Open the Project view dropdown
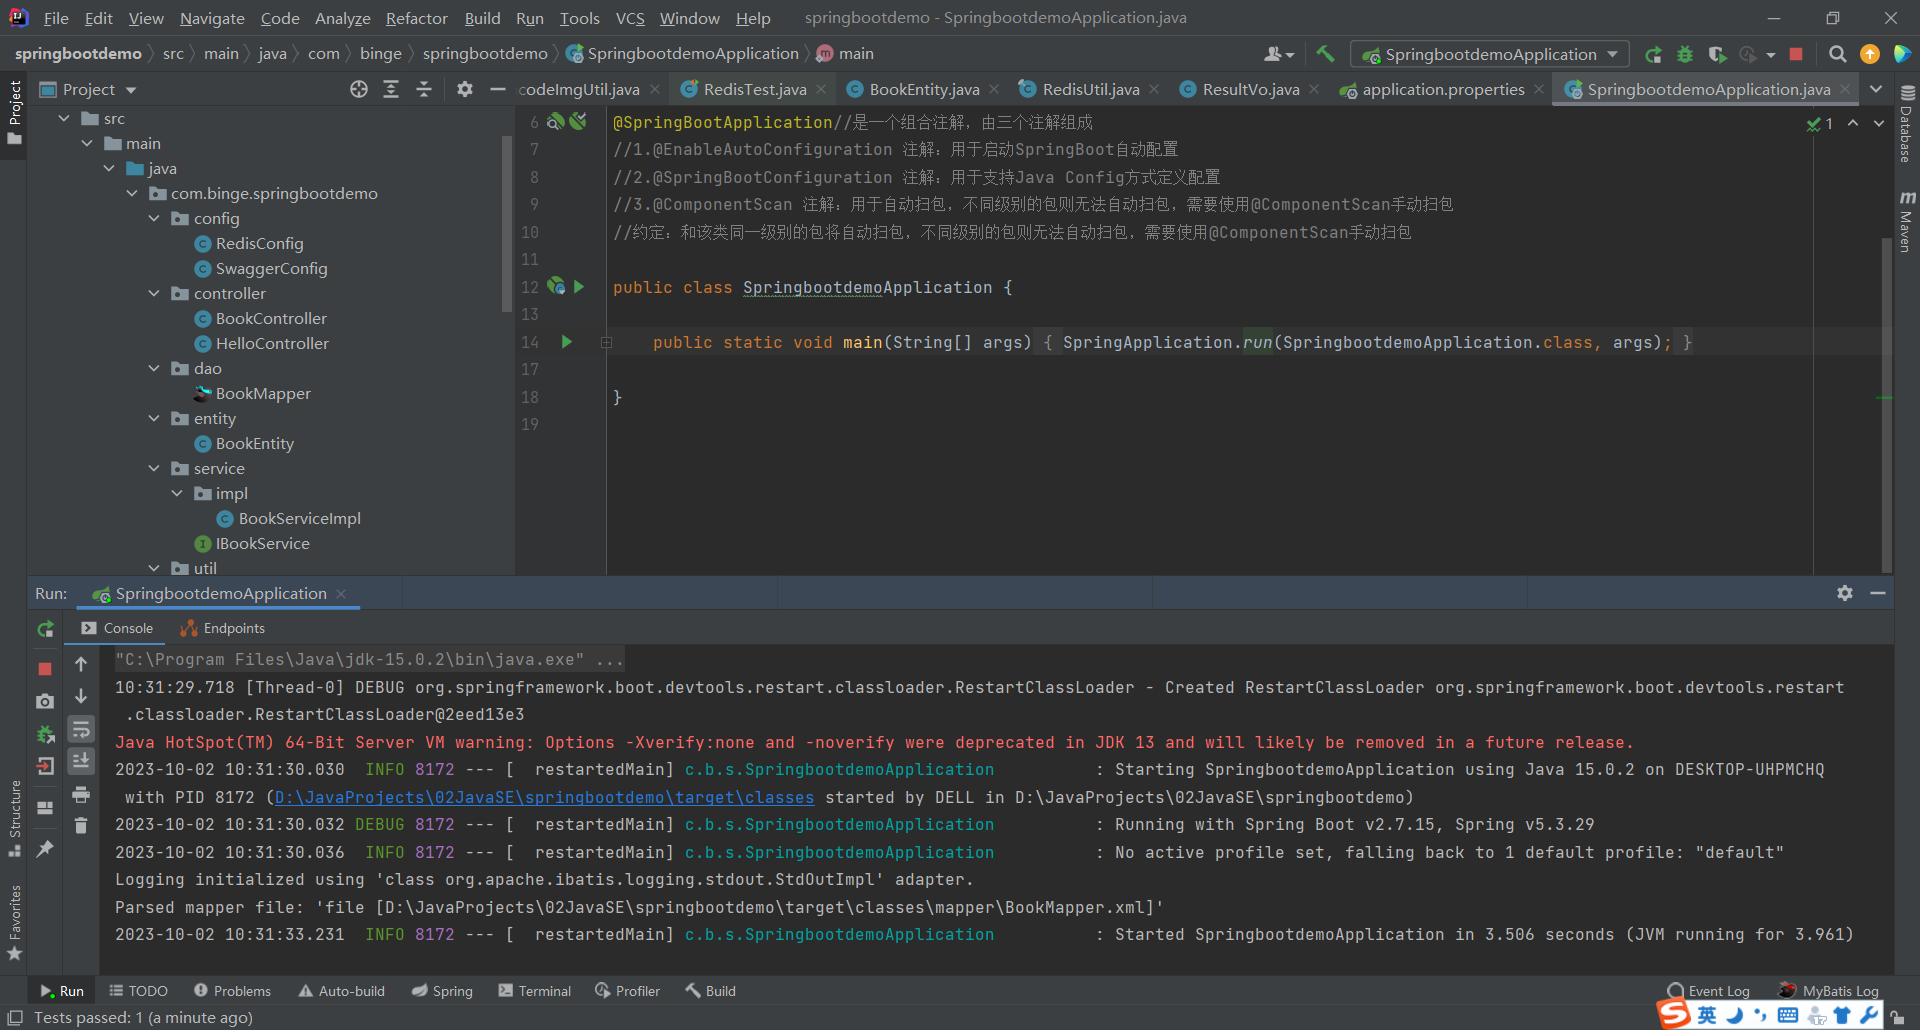This screenshot has height=1030, width=1920. (x=131, y=90)
